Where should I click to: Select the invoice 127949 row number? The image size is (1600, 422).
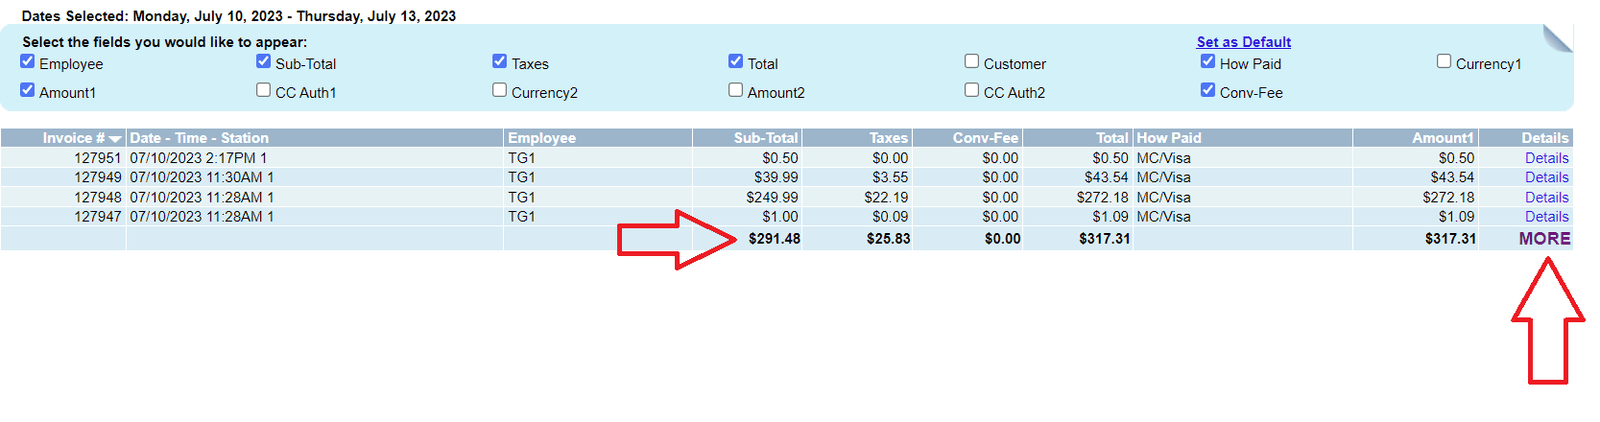coord(97,177)
